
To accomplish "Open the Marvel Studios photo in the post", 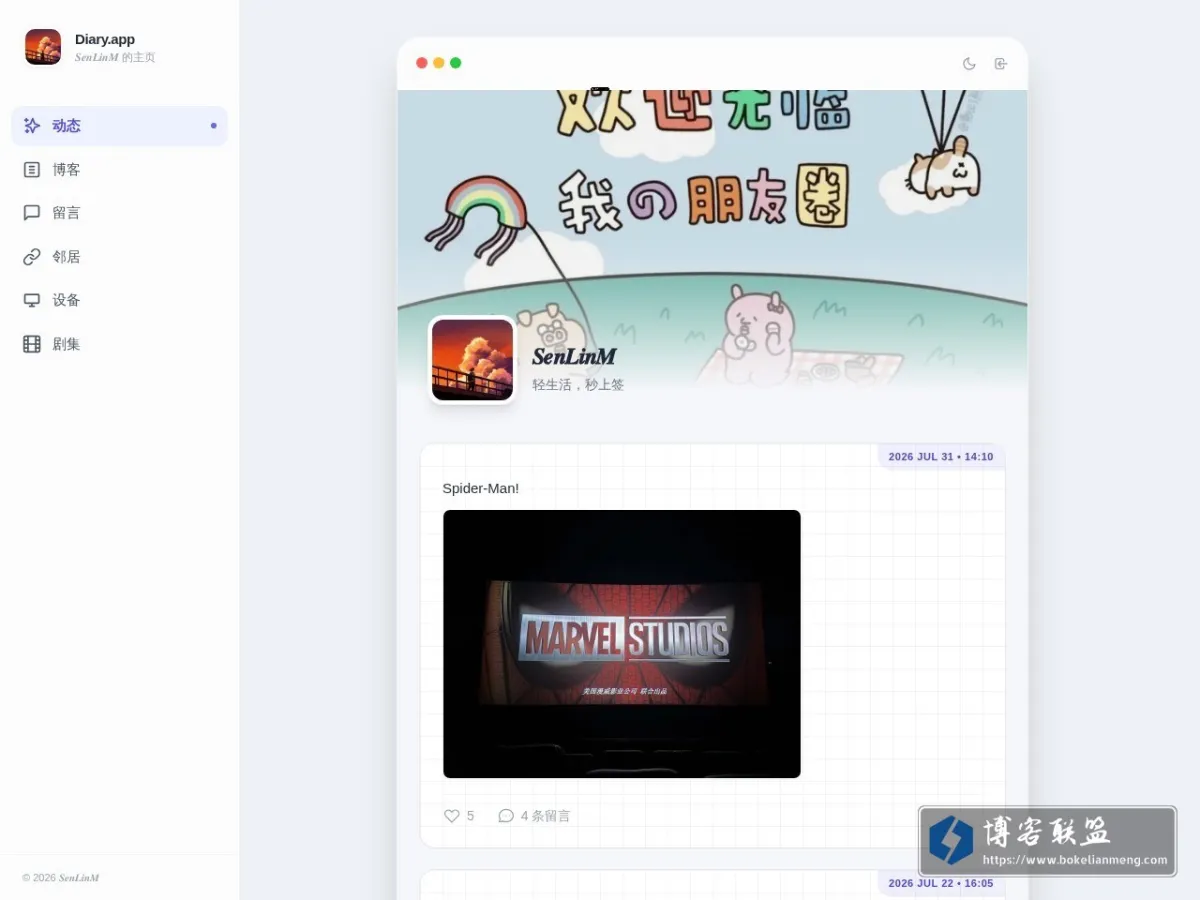I will coord(622,644).
